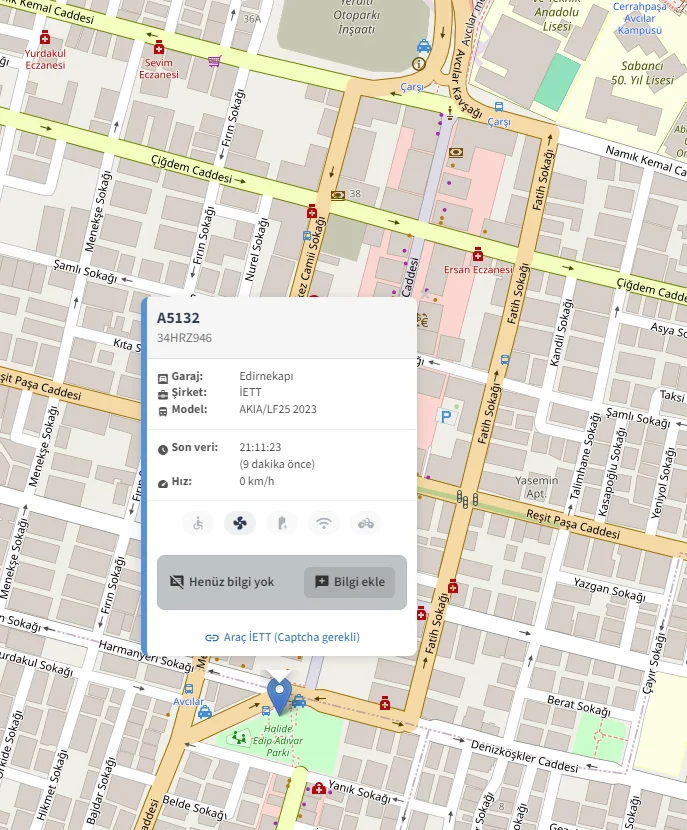Viewport: 687px width, 830px height.
Task: Click the shopping cart market icon
Action: coord(214,61)
